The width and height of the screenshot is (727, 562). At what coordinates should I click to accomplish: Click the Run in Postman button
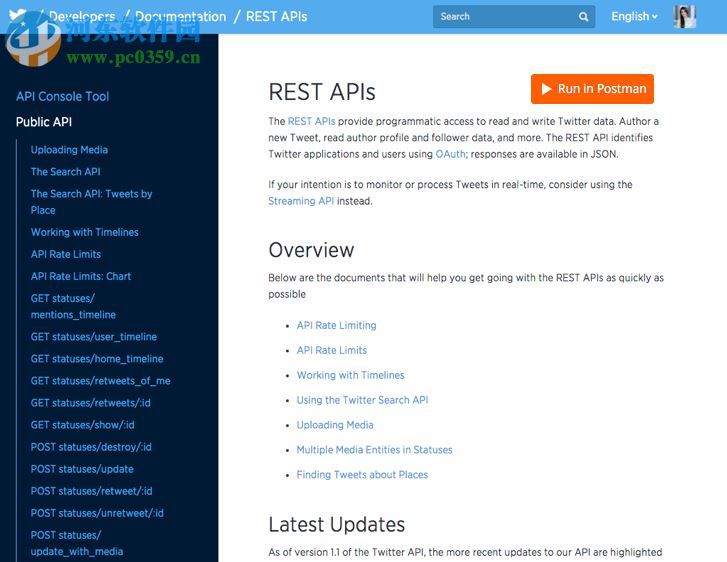(592, 89)
